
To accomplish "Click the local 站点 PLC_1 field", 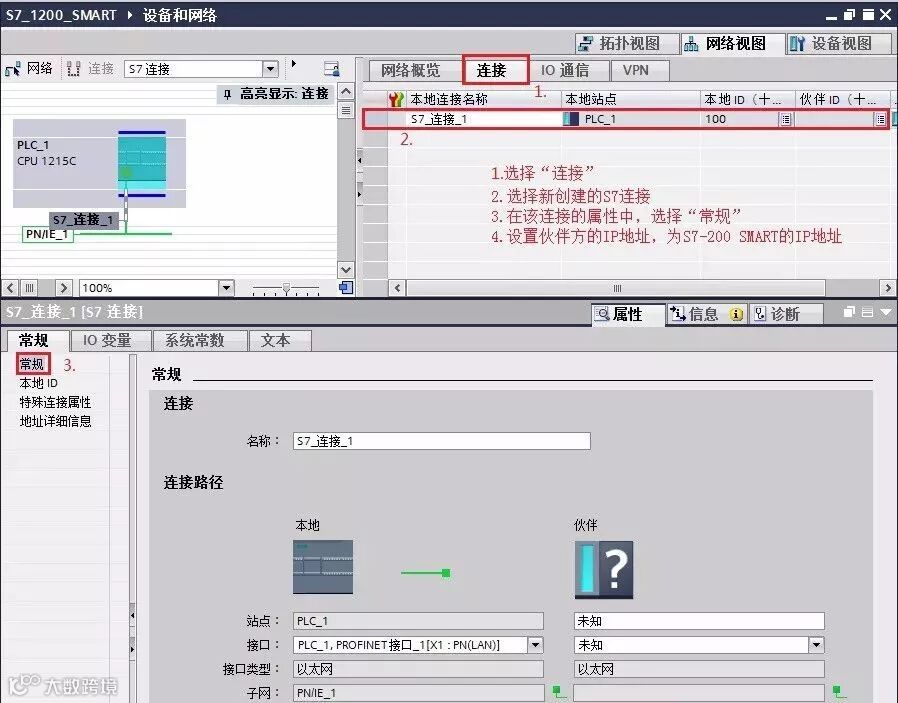I will pos(418,621).
